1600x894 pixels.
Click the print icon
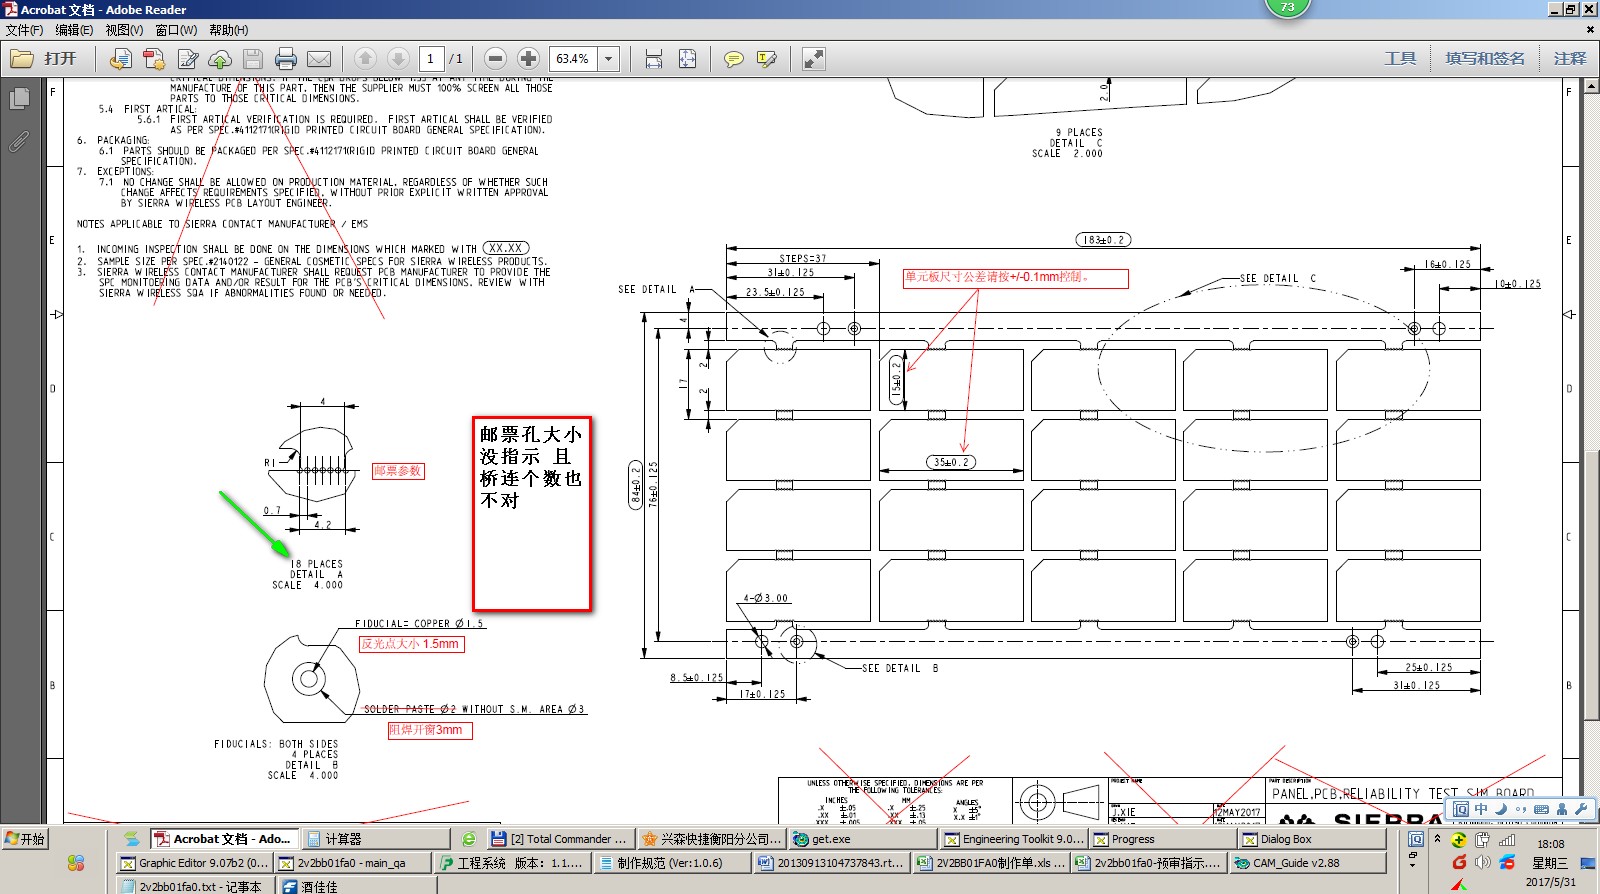click(x=286, y=59)
